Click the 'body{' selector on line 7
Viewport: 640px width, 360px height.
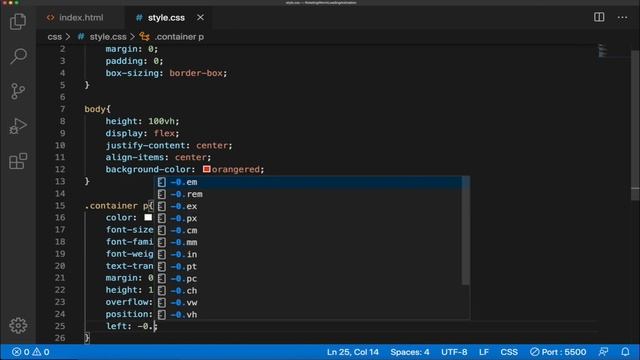click(x=98, y=109)
